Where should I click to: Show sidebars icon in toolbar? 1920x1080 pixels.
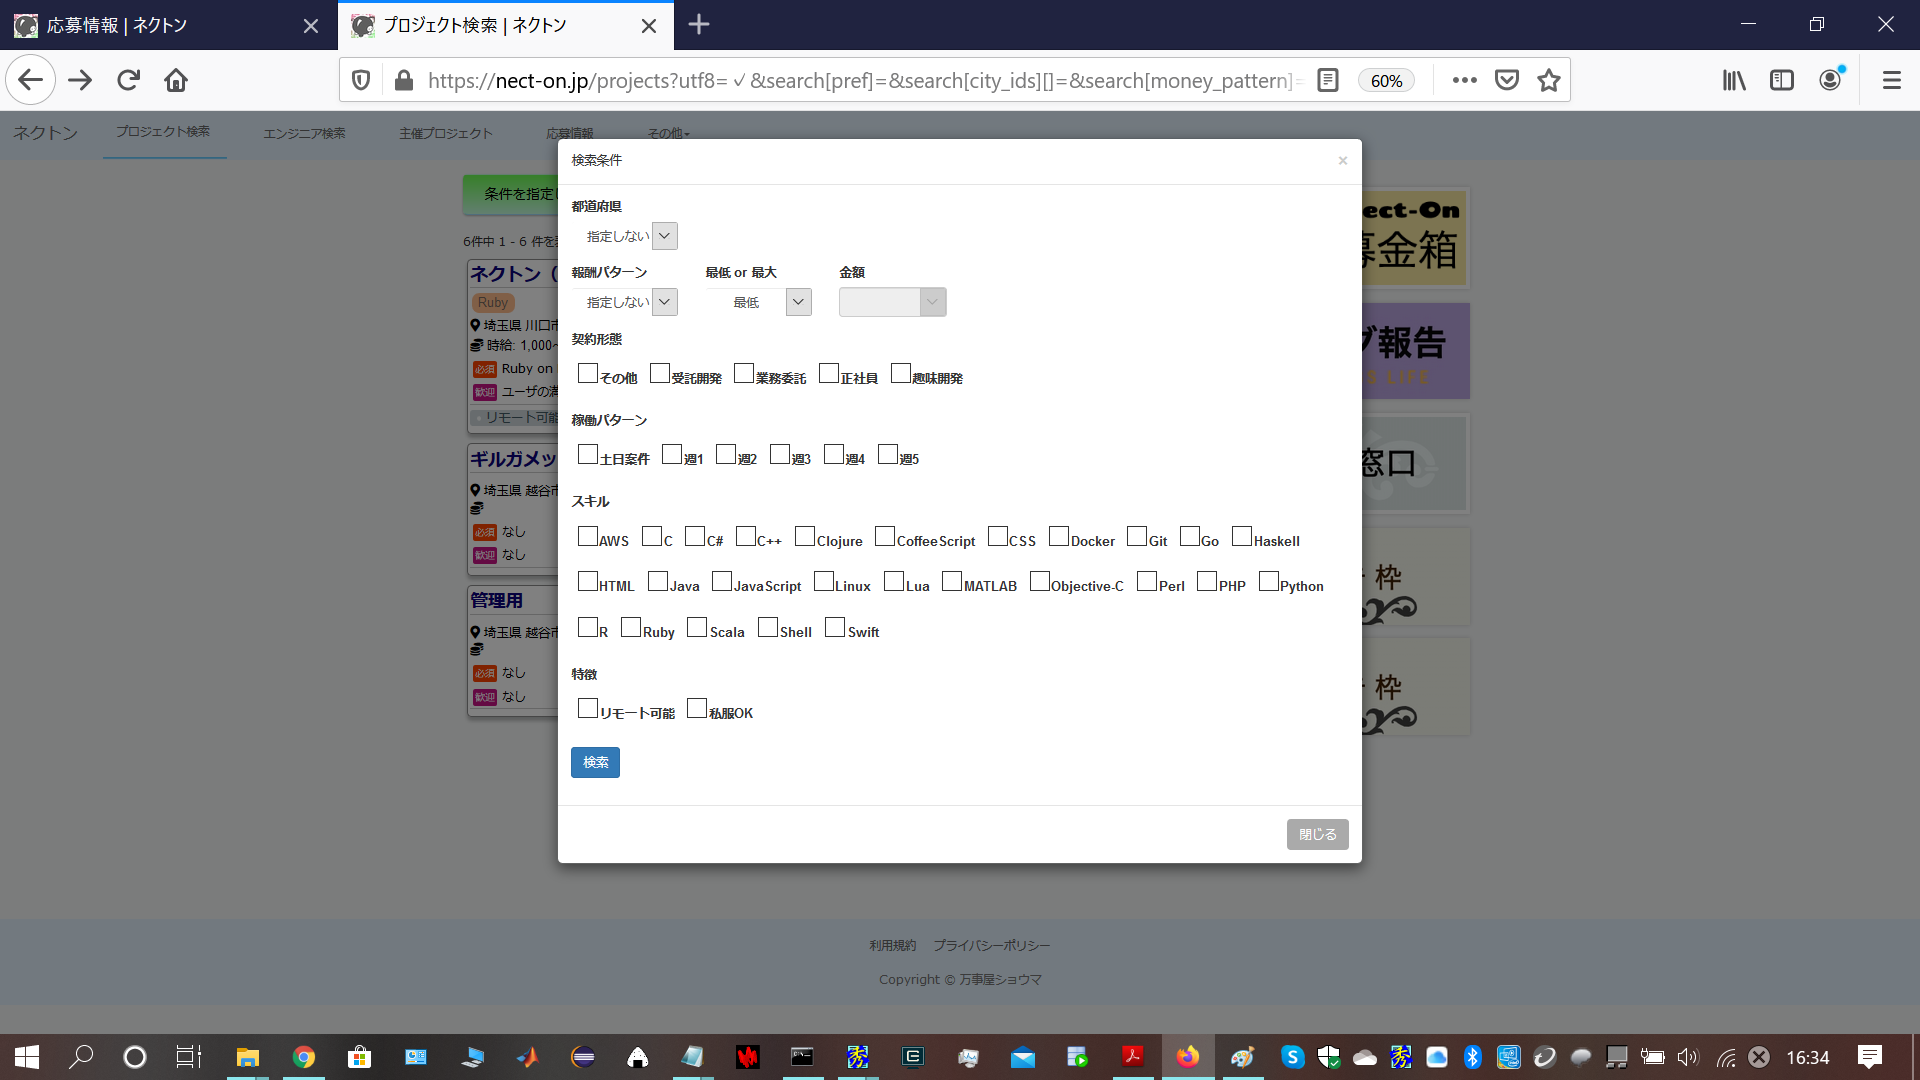point(1782,80)
